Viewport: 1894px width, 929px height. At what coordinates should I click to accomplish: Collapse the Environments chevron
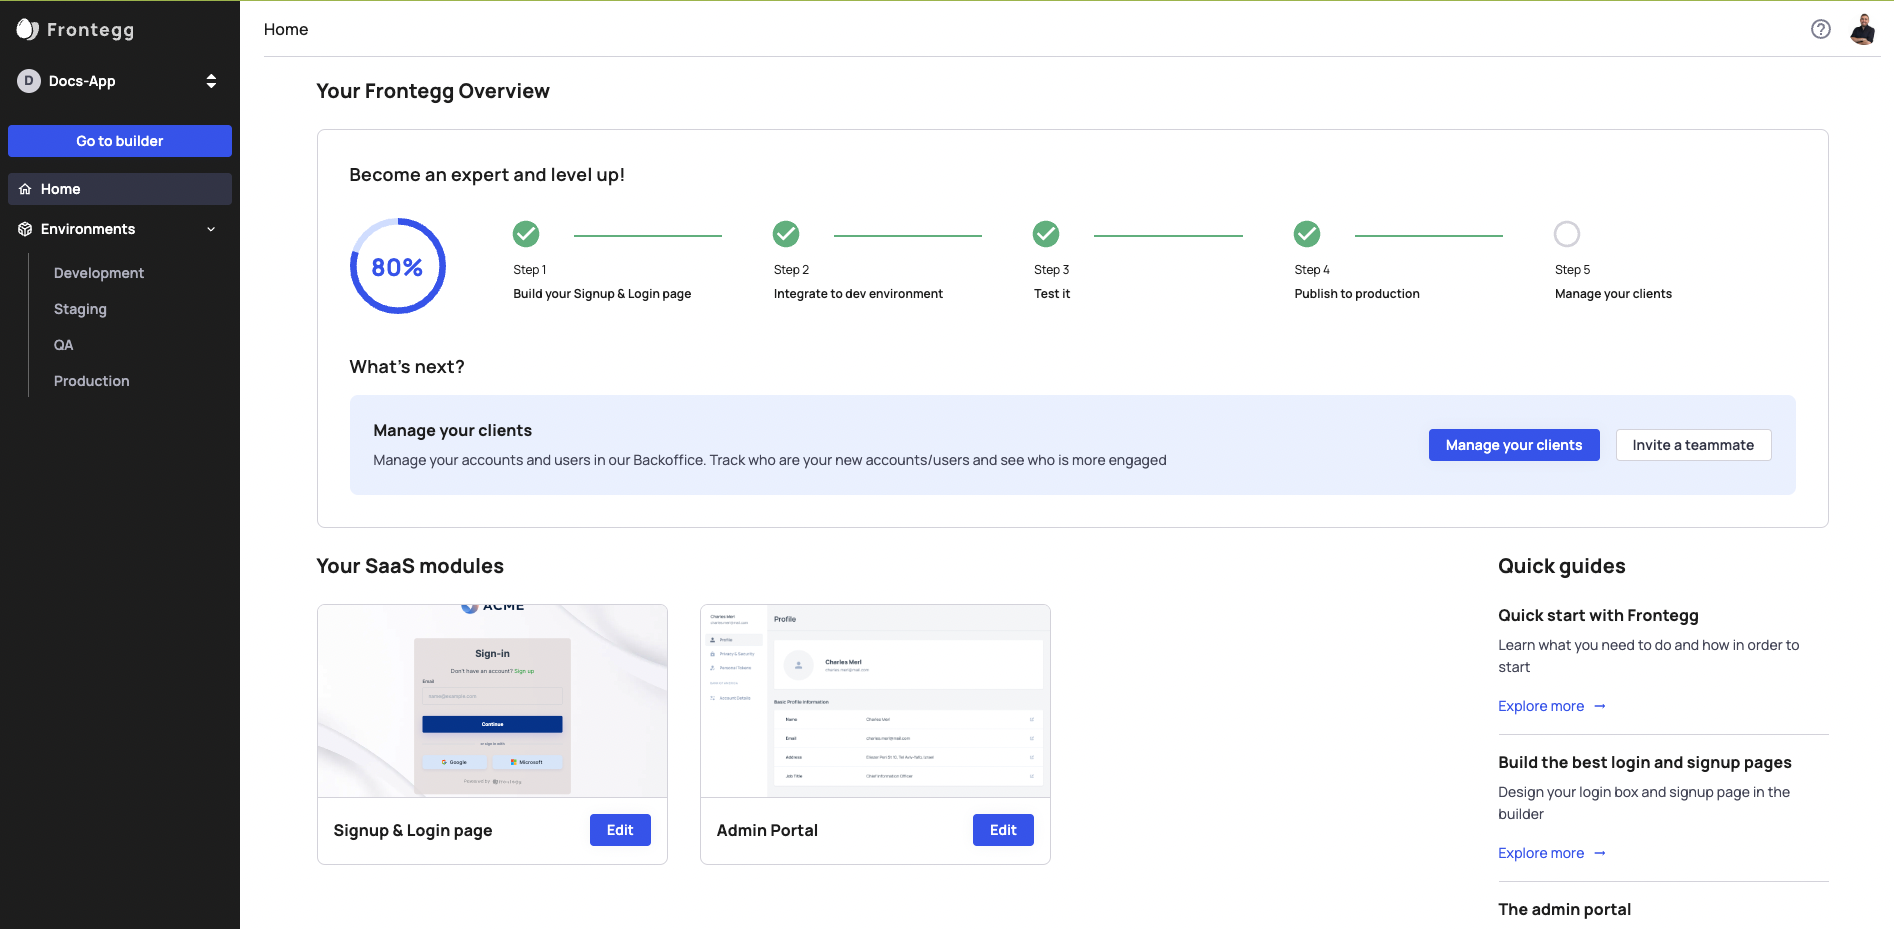coord(211,229)
